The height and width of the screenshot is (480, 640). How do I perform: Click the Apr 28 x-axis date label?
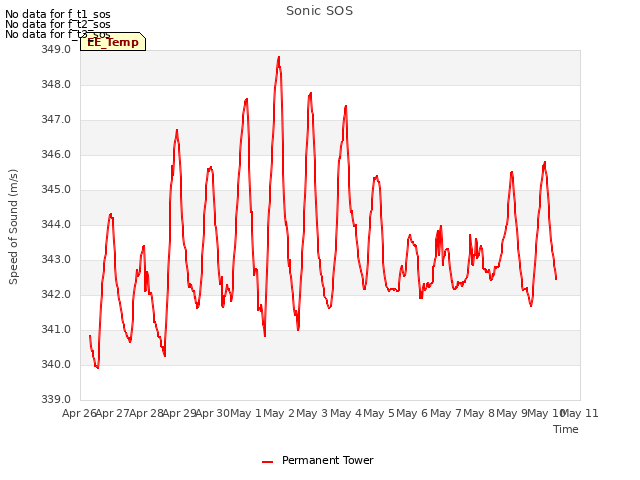pyautogui.click(x=146, y=414)
